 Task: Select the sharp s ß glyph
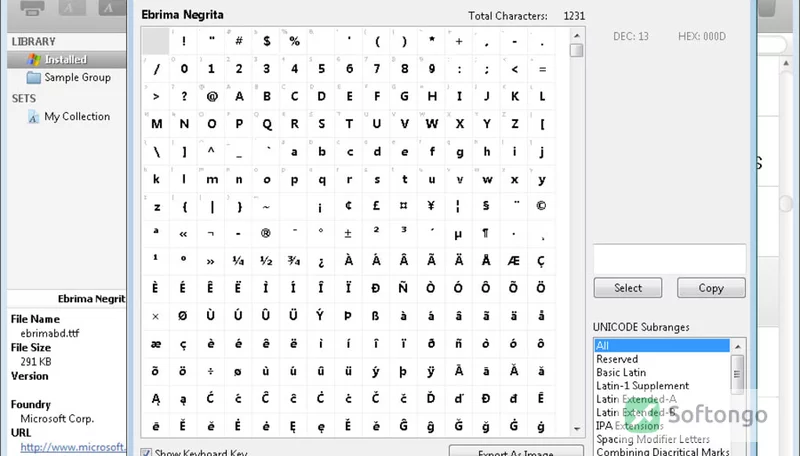click(376, 316)
